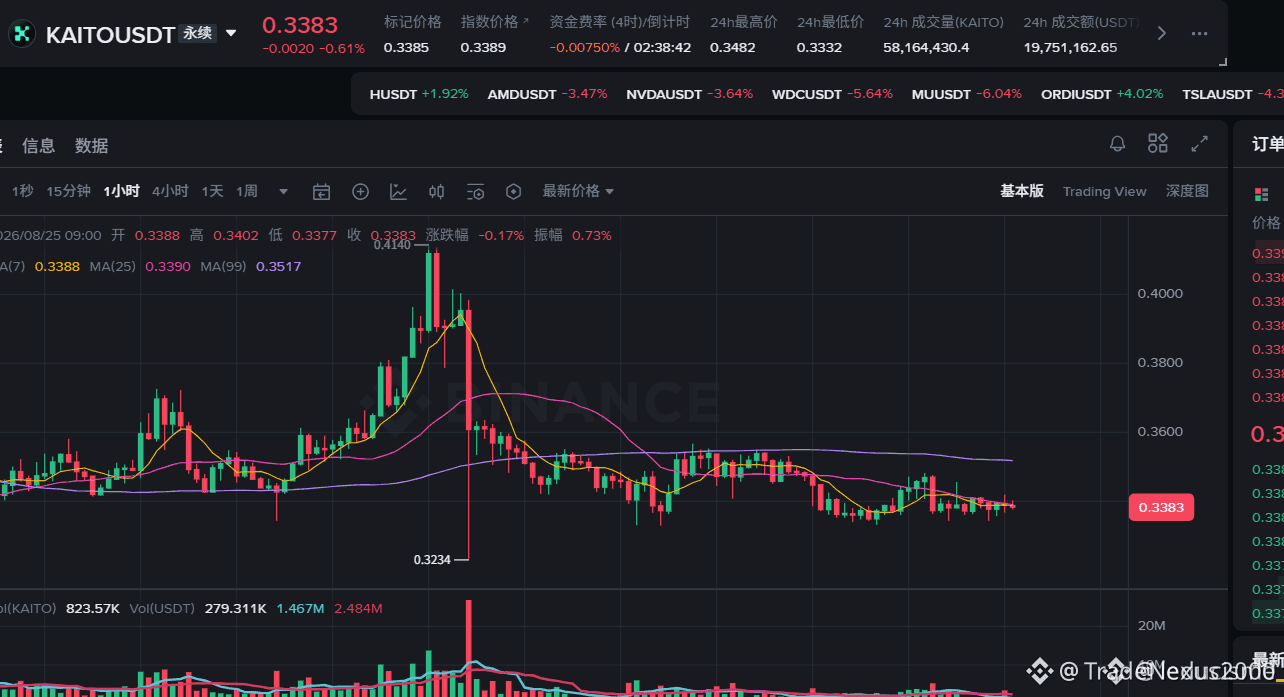Select MUUSDT ticker in the marquee bar
Viewport: 1284px width, 697px height.
point(966,94)
